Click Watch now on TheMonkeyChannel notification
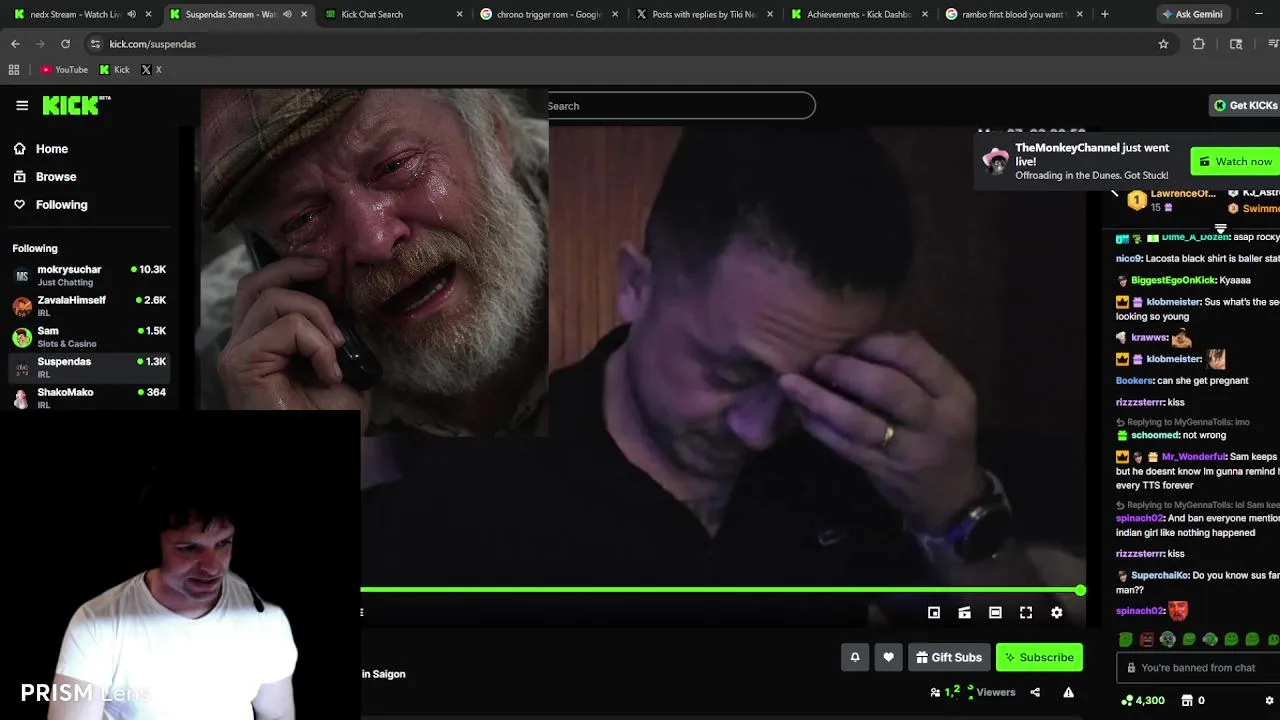 click(x=1235, y=162)
